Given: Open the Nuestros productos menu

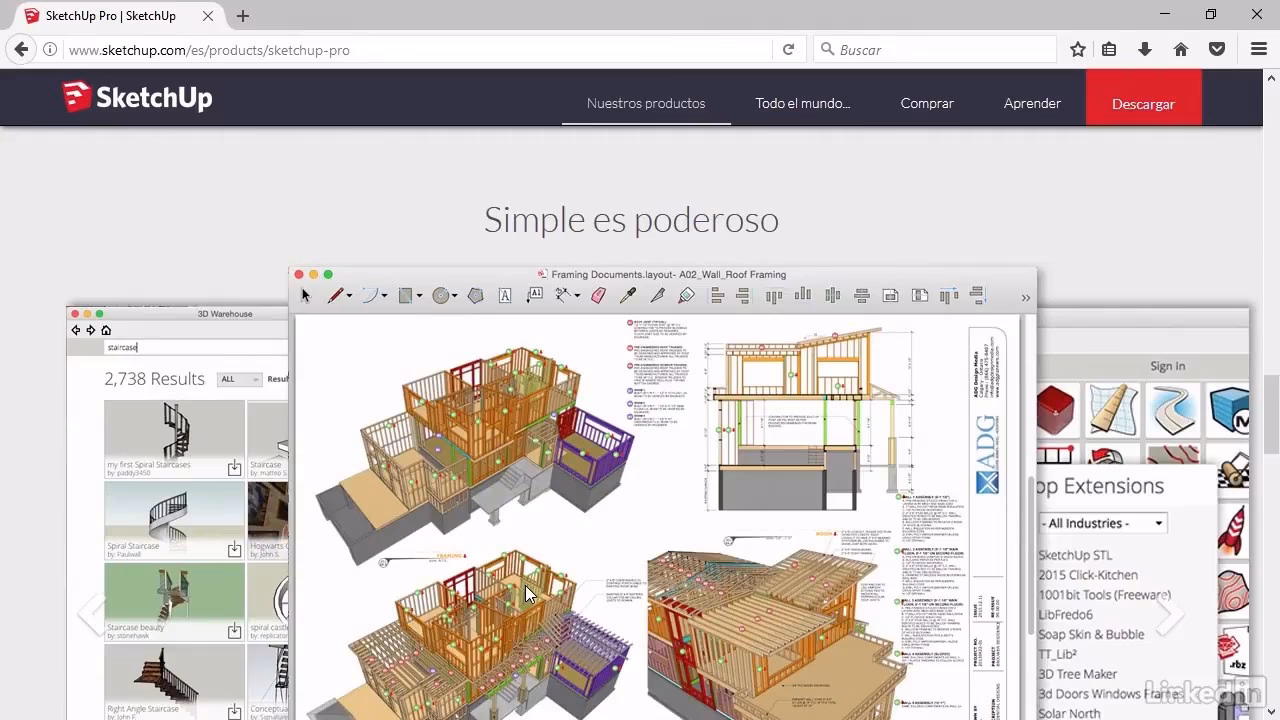Looking at the screenshot, I should tap(645, 103).
